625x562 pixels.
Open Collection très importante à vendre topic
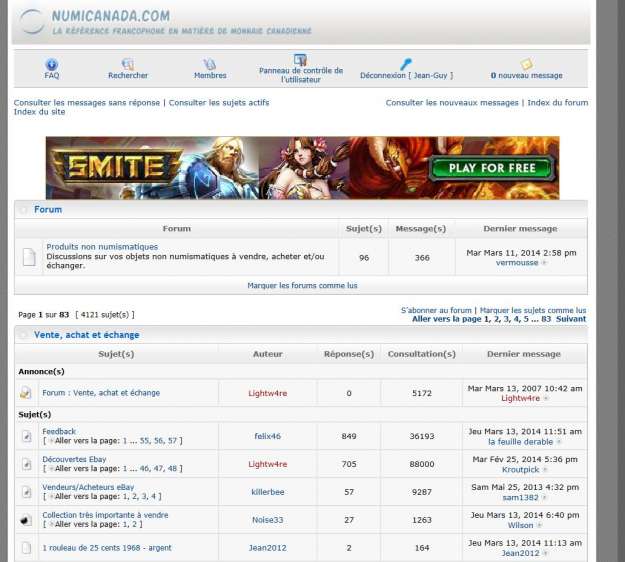tap(105, 515)
